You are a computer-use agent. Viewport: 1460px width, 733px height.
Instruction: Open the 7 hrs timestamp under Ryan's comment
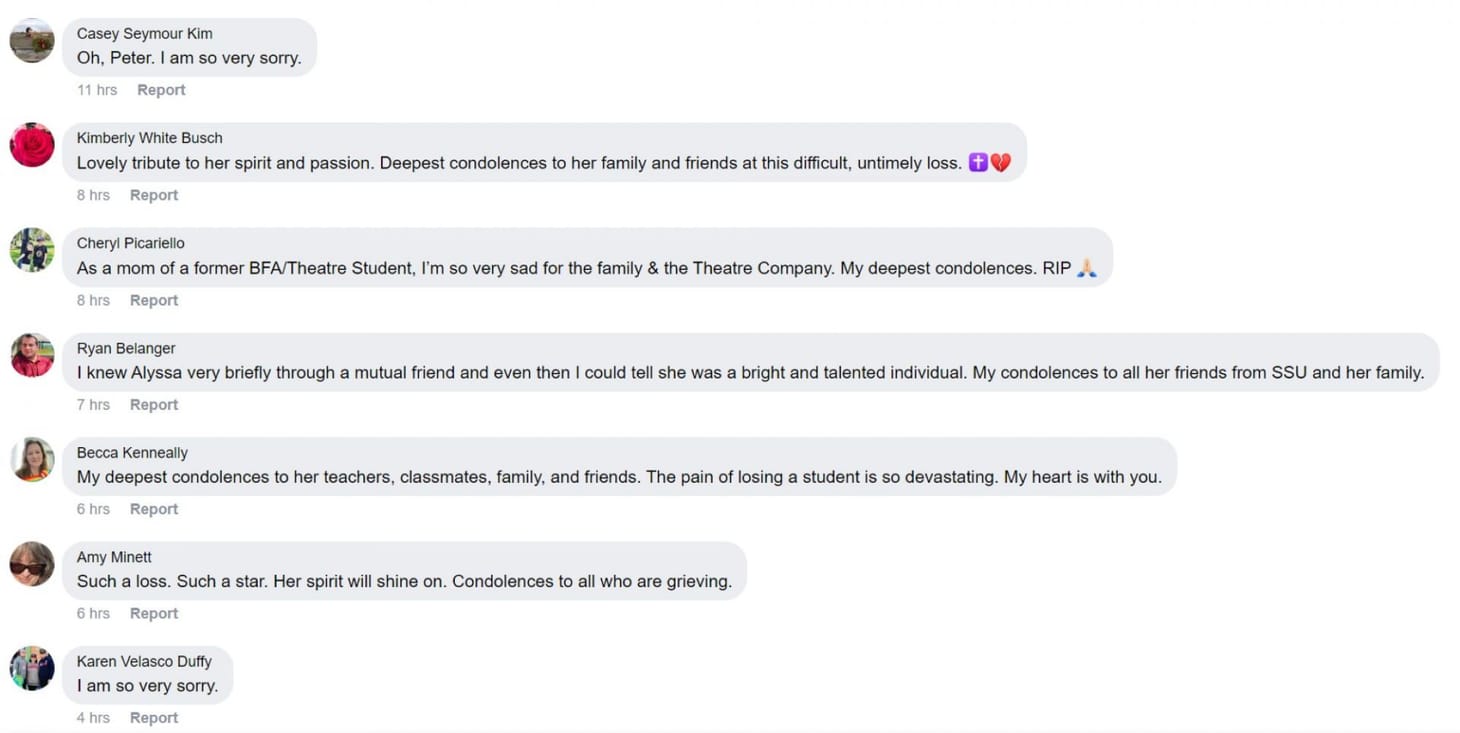pos(93,404)
